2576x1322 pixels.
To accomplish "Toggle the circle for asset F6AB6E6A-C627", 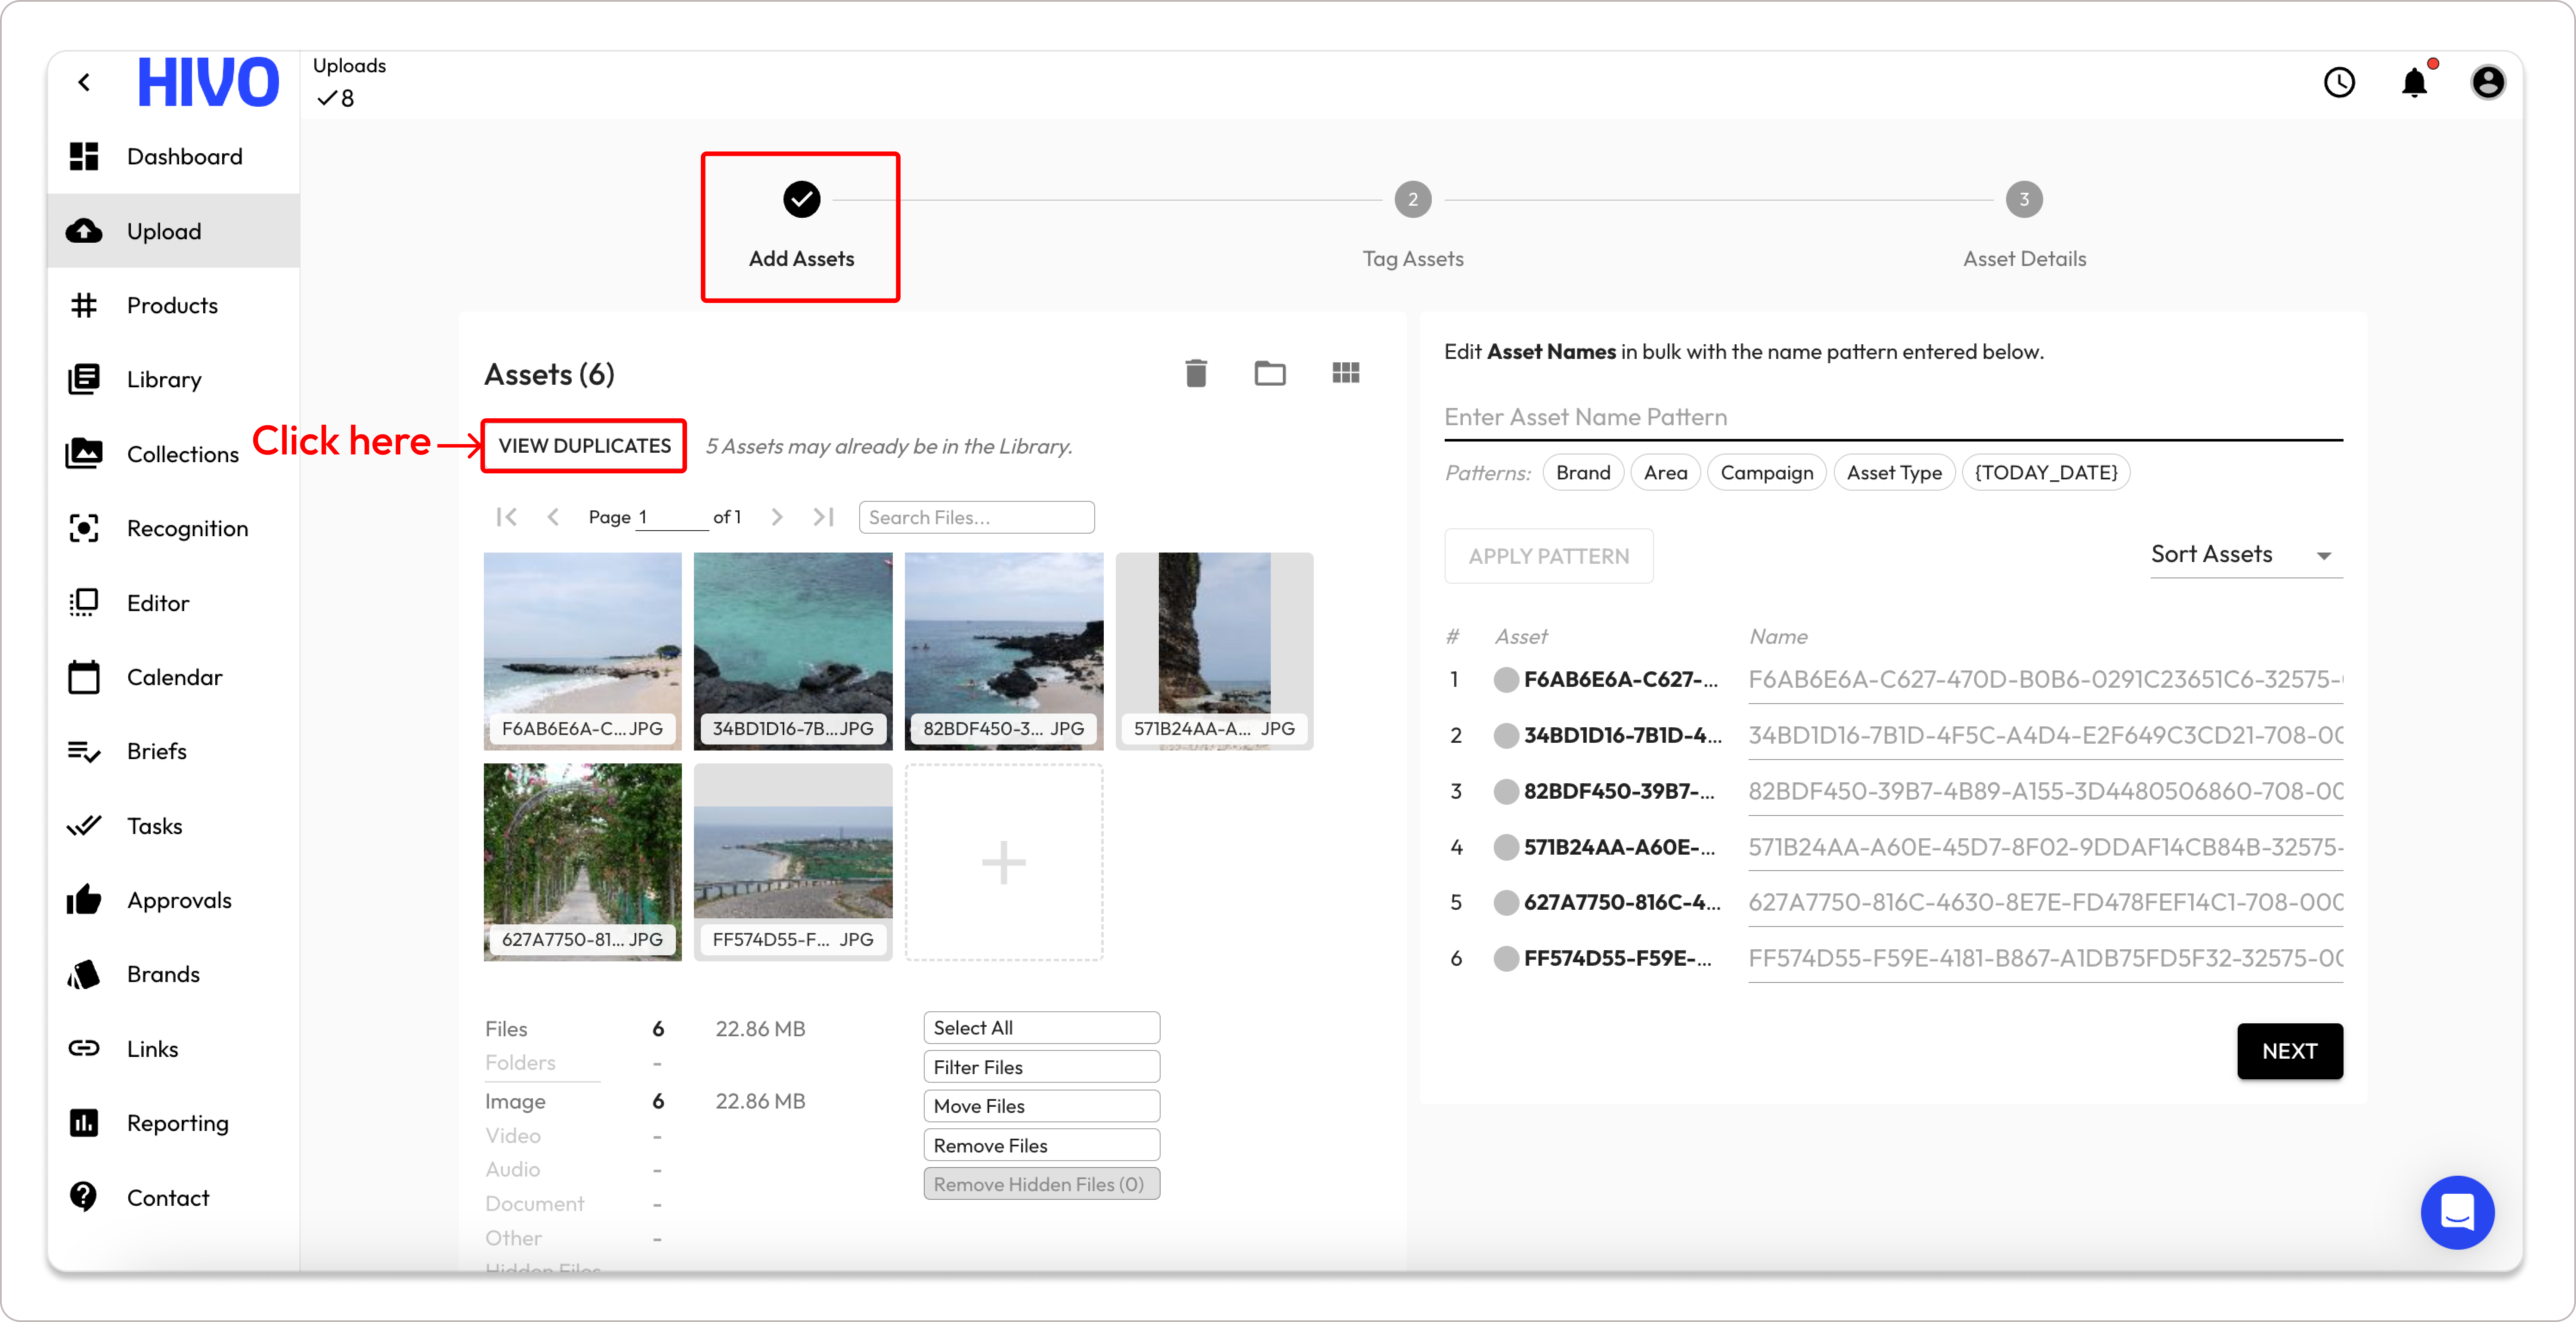I will click(x=1506, y=680).
